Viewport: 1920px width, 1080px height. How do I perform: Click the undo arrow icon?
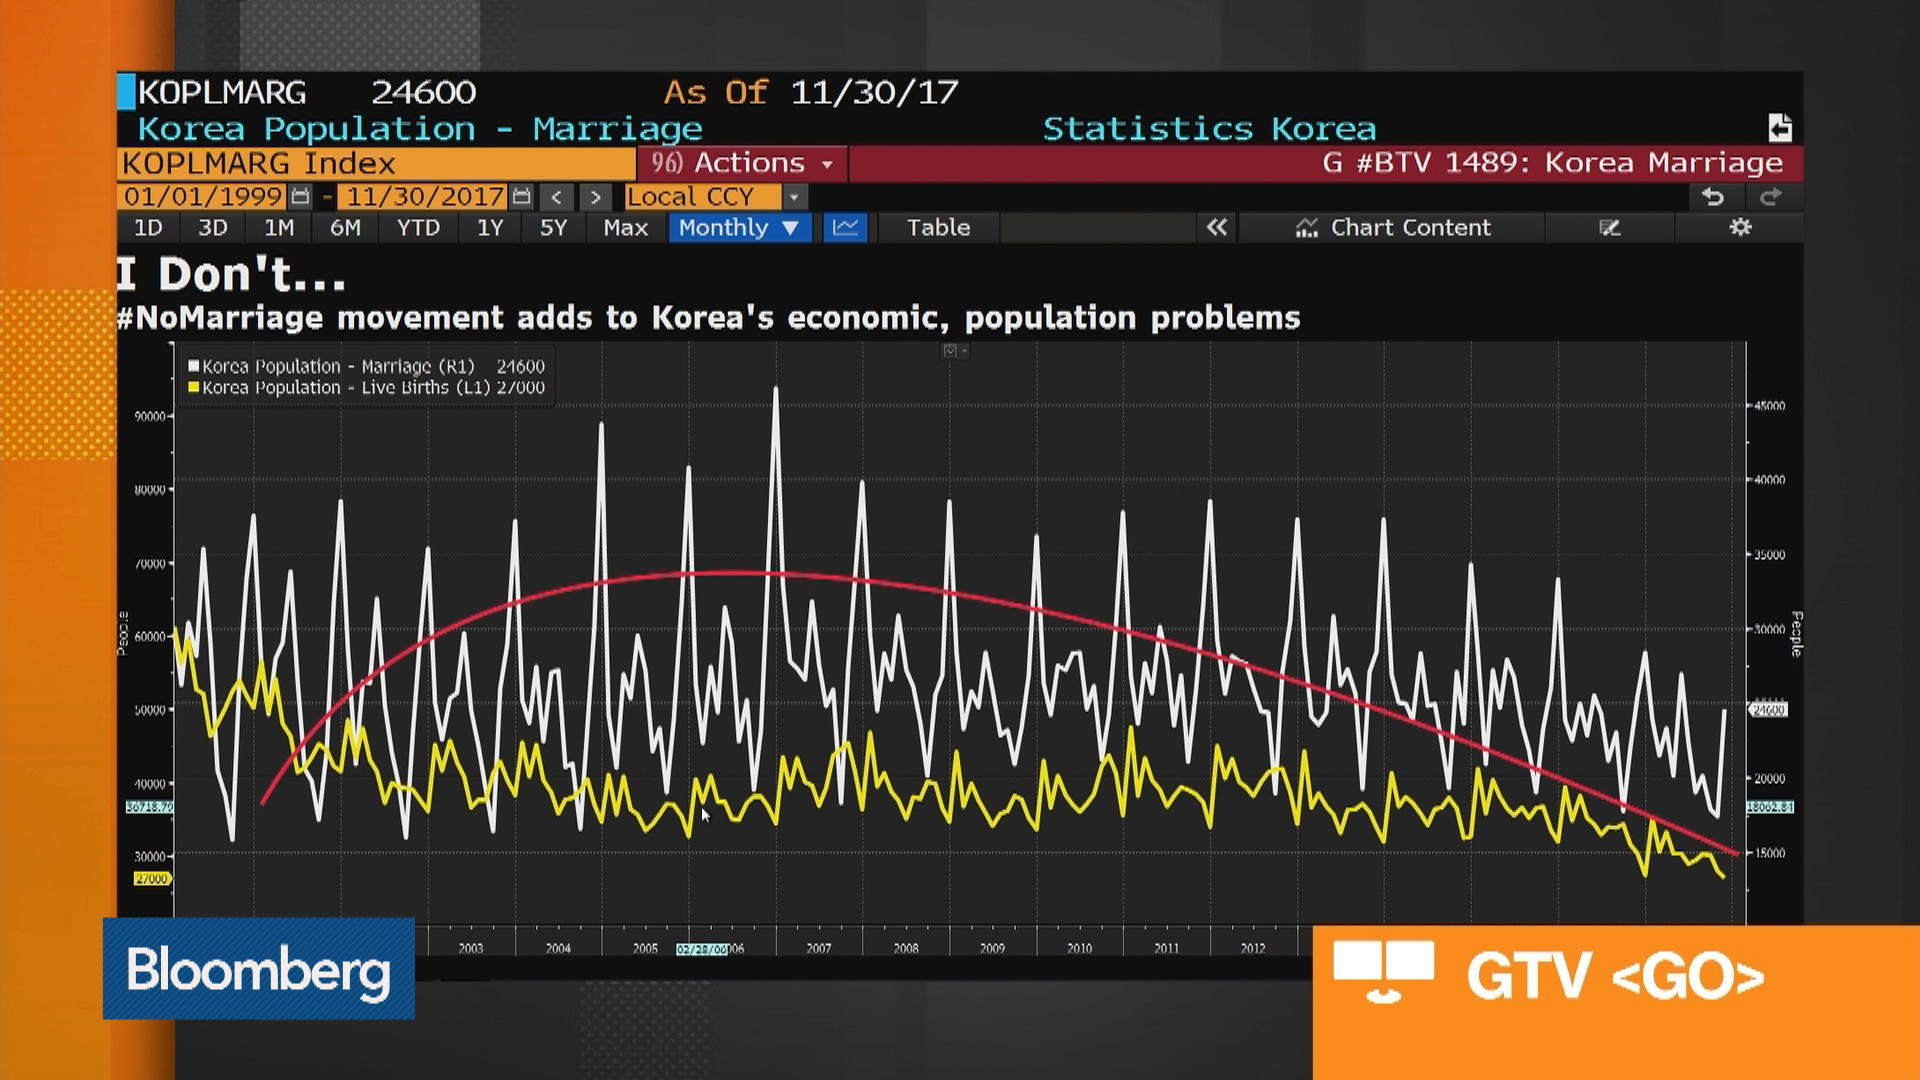click(x=1713, y=197)
